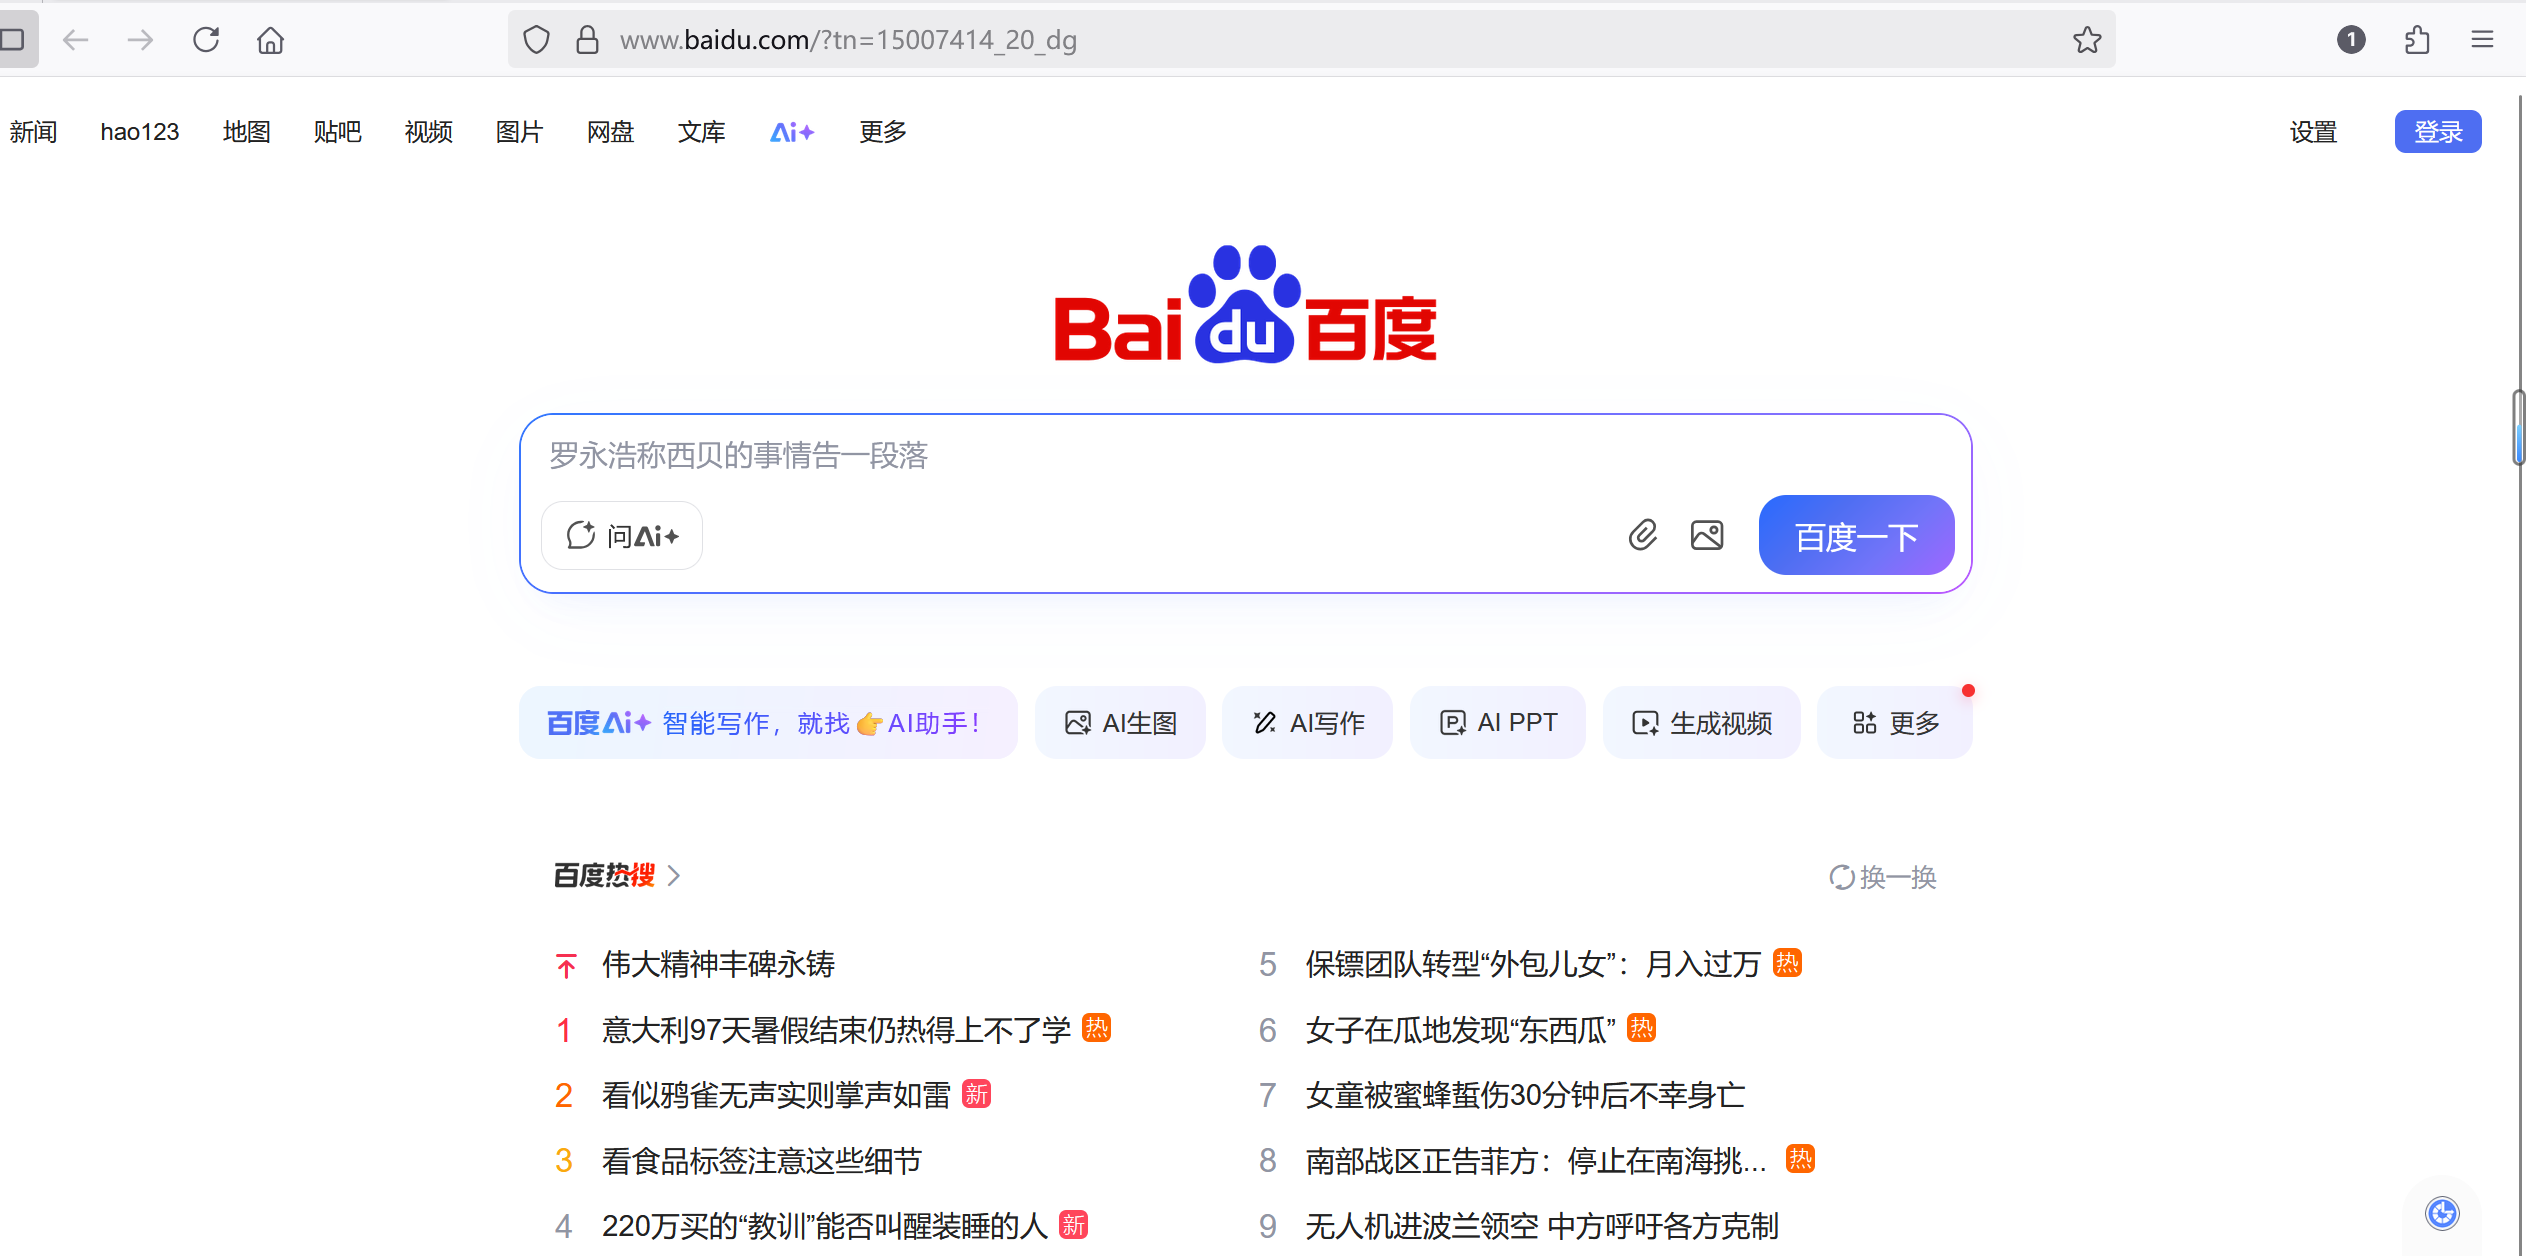Click the 问AI+ chat button
2526x1256 pixels.
[x=622, y=536]
